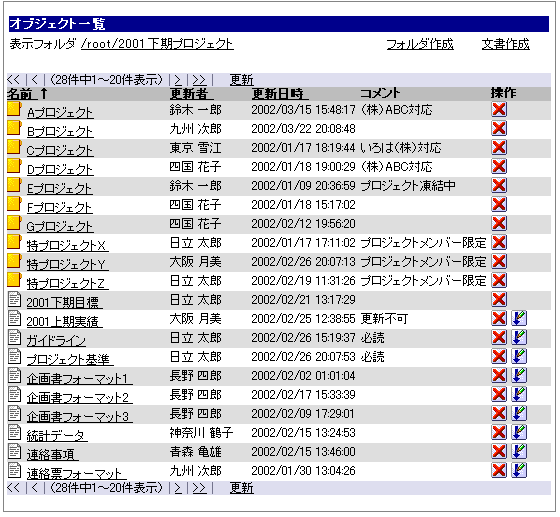The width and height of the screenshot is (560, 517).
Task: Open the Bプロジェクト folder link
Action: [x=60, y=132]
